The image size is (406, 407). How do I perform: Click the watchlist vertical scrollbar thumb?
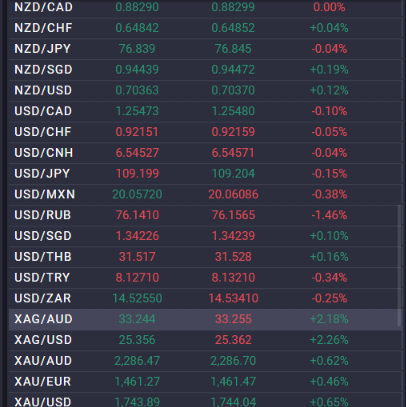point(400,266)
